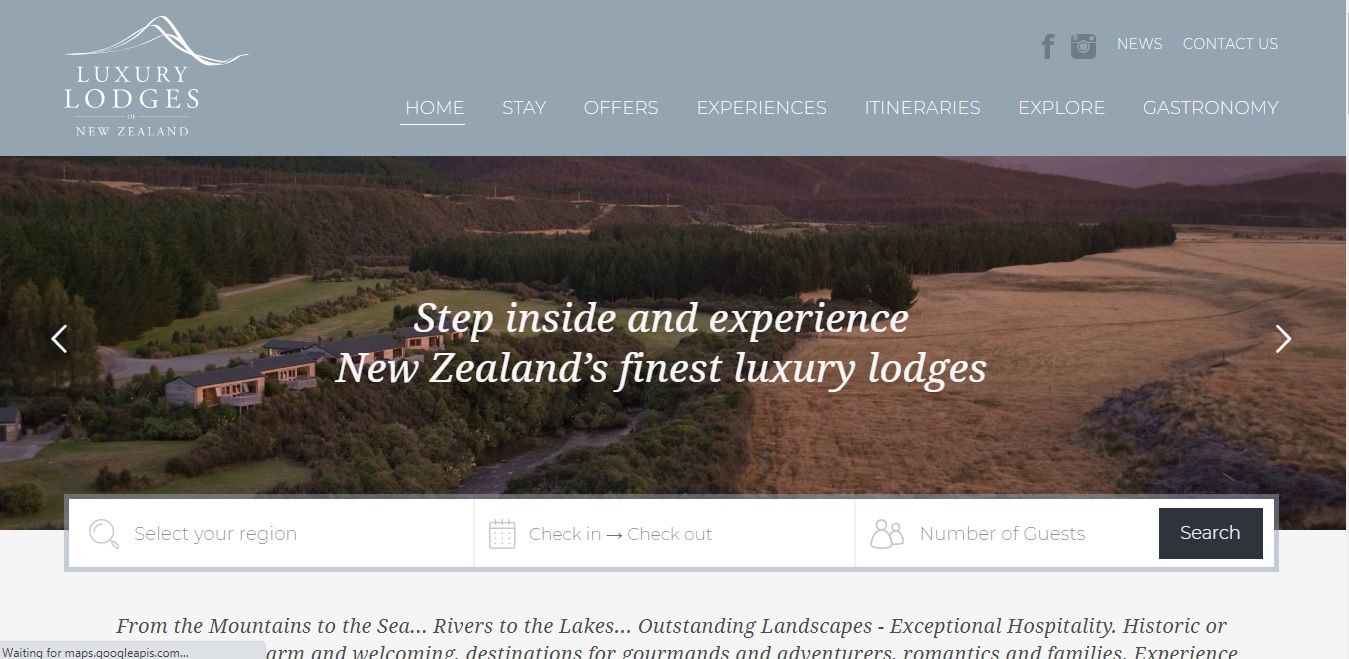Open the OFFERS menu item
Screen dimensions: 1349x659
(x=621, y=108)
